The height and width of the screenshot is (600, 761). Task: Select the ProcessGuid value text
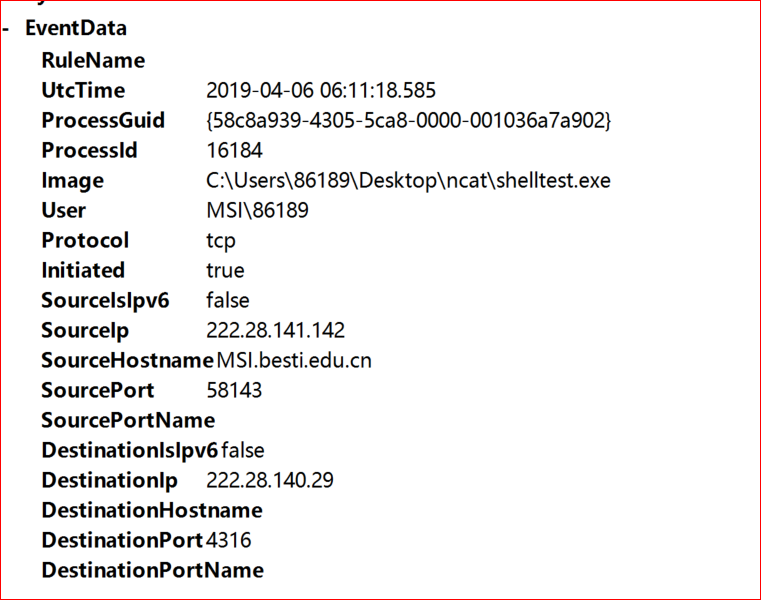(408, 120)
